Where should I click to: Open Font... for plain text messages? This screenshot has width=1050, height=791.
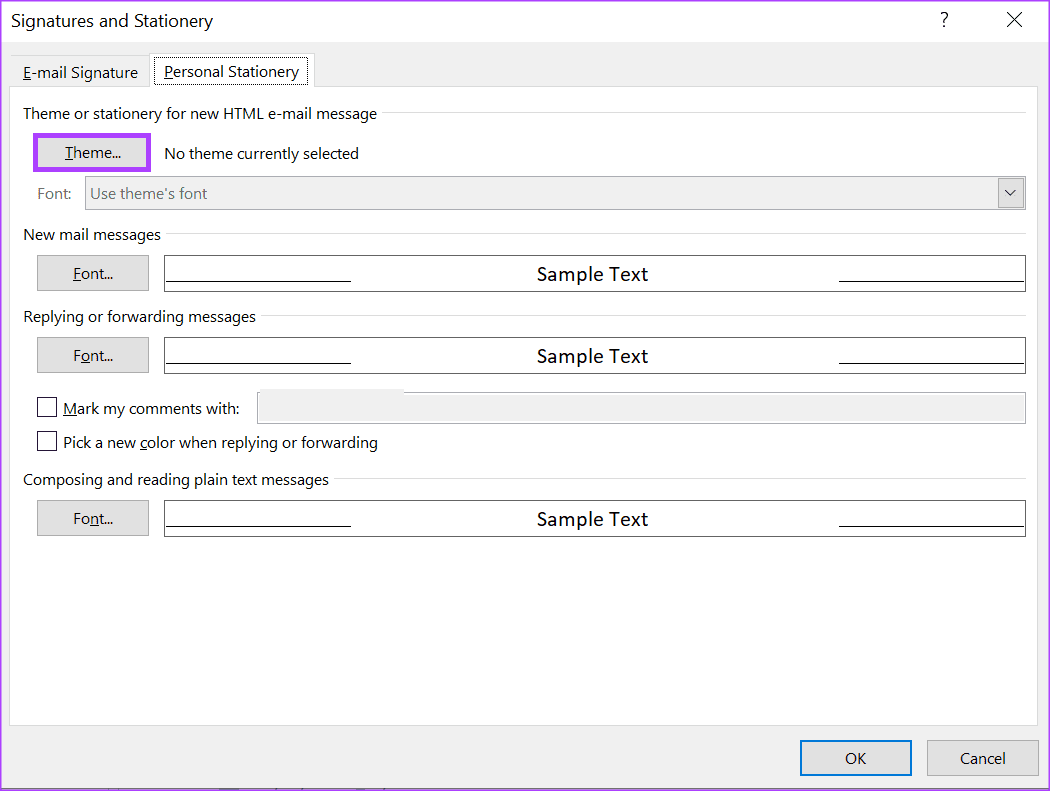point(92,518)
